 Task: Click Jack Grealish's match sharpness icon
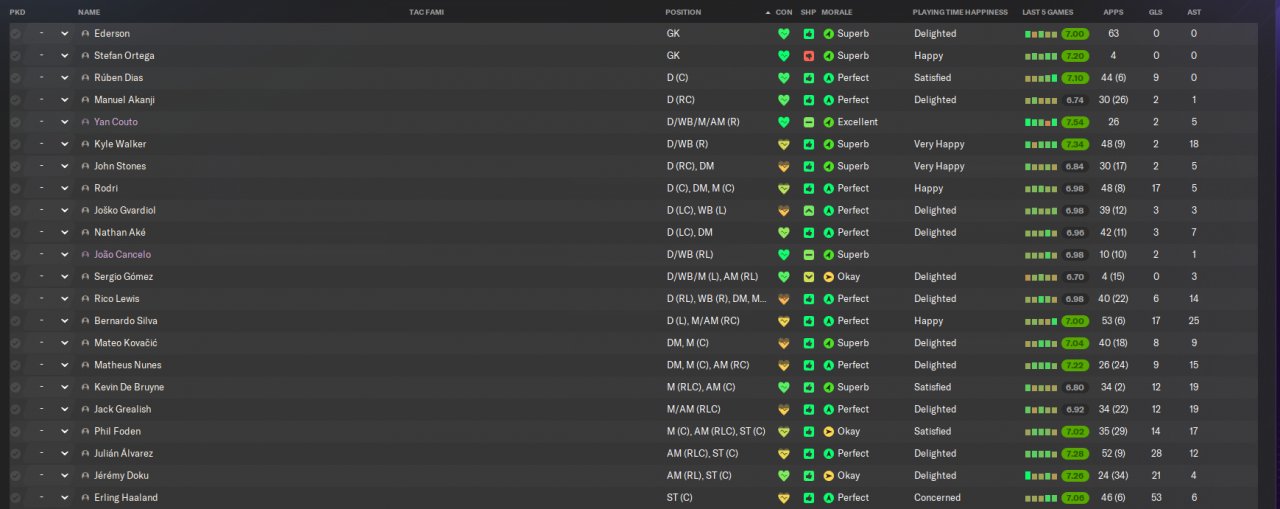point(809,409)
